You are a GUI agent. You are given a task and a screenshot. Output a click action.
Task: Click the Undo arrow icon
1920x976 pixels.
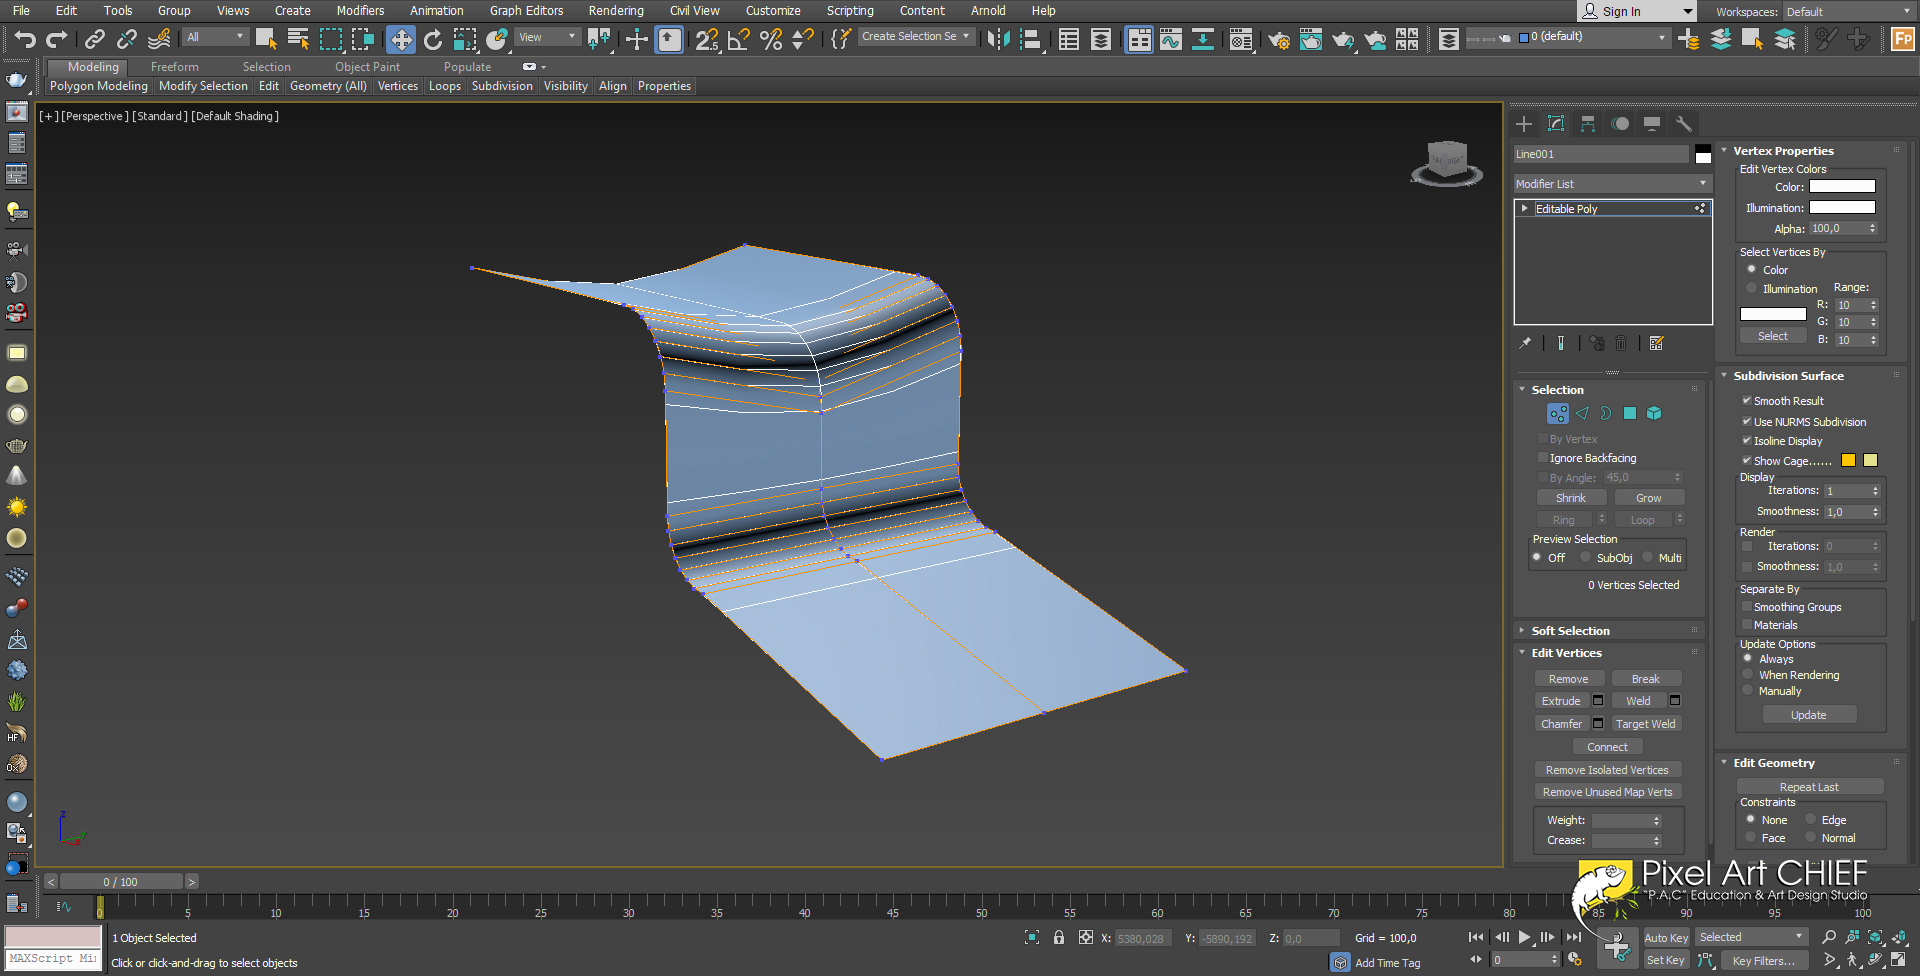click(x=25, y=39)
